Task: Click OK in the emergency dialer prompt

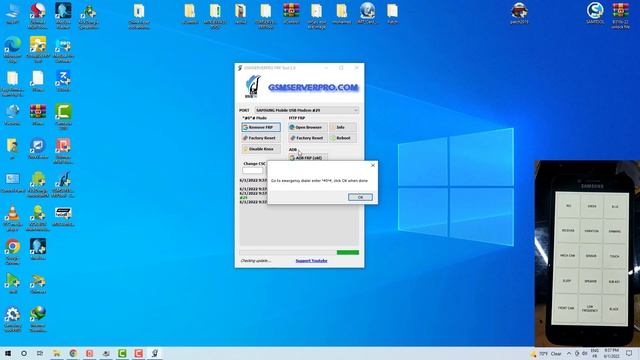Action: [360, 197]
